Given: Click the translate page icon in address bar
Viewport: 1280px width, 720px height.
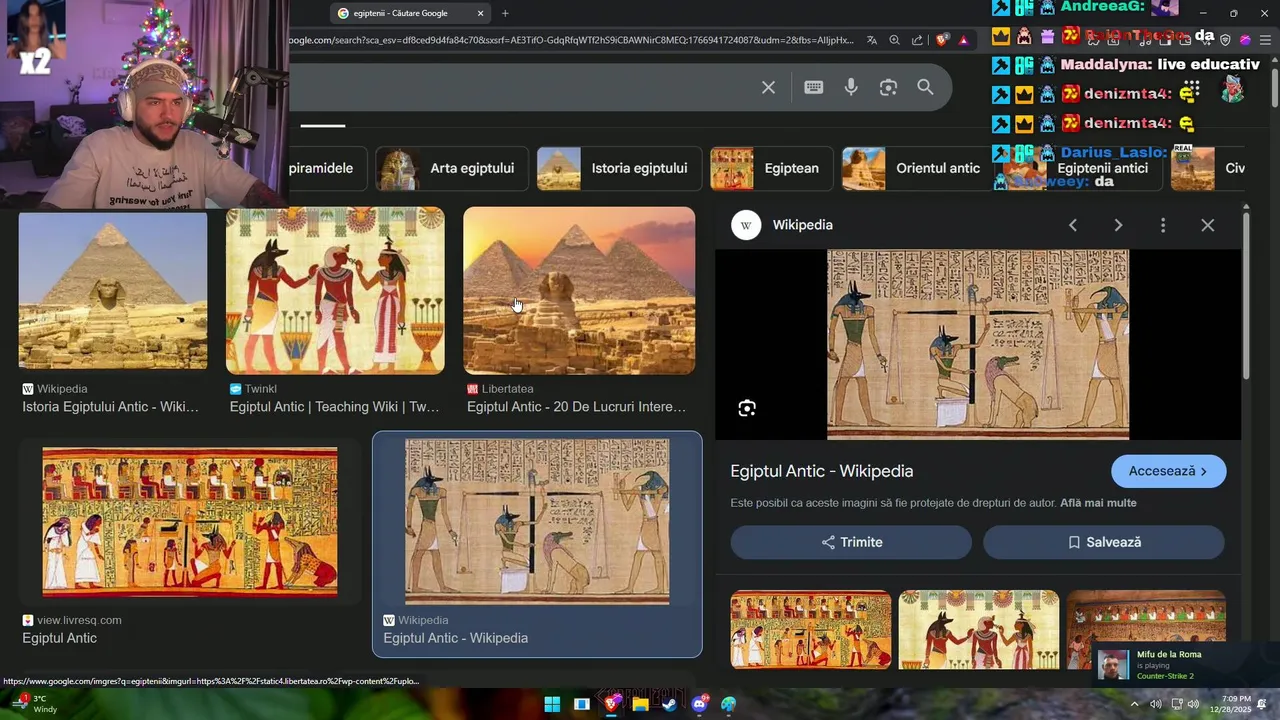Looking at the screenshot, I should point(872,40).
